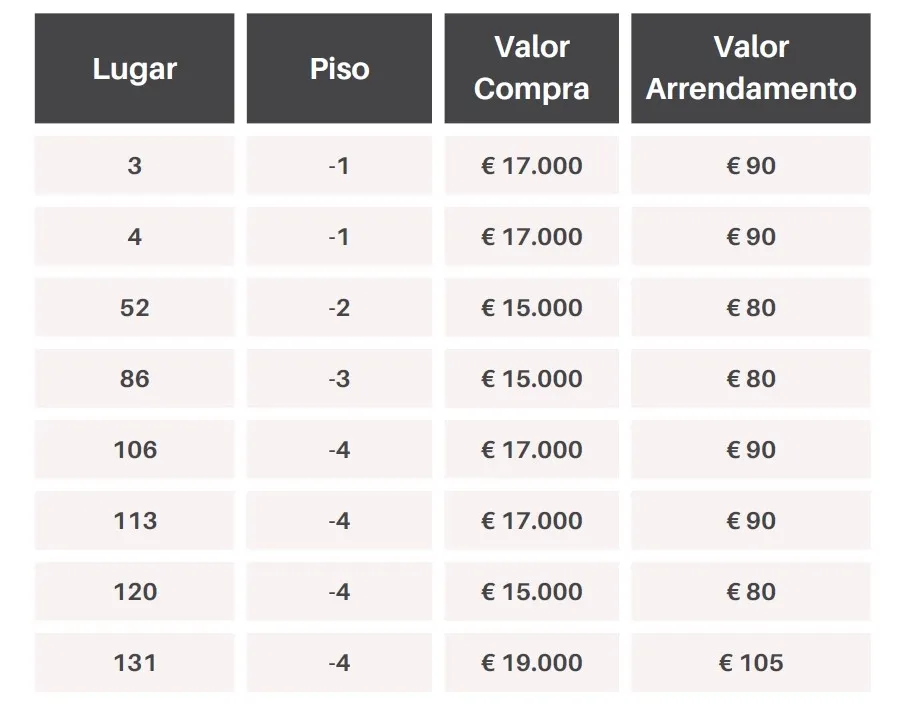Click the Piso -3 cell
Viewport: 902px width, 723px height.
coord(339,379)
